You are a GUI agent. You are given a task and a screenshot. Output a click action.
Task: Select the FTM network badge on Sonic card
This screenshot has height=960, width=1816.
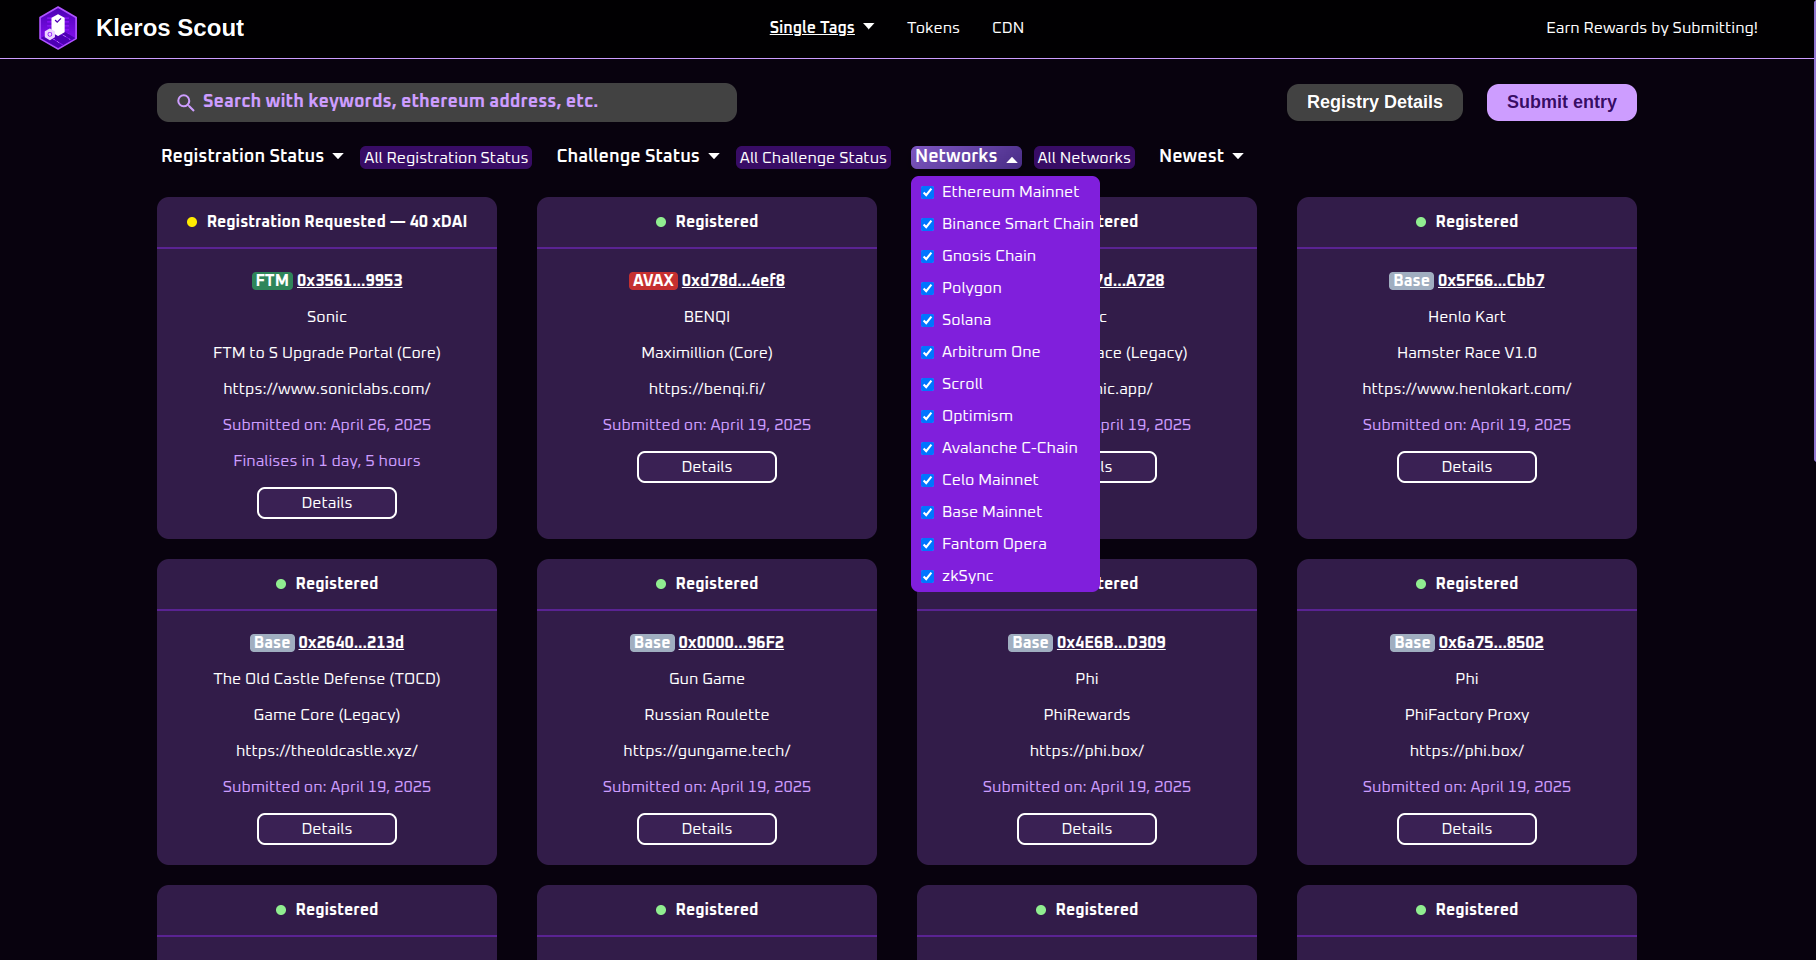(271, 280)
